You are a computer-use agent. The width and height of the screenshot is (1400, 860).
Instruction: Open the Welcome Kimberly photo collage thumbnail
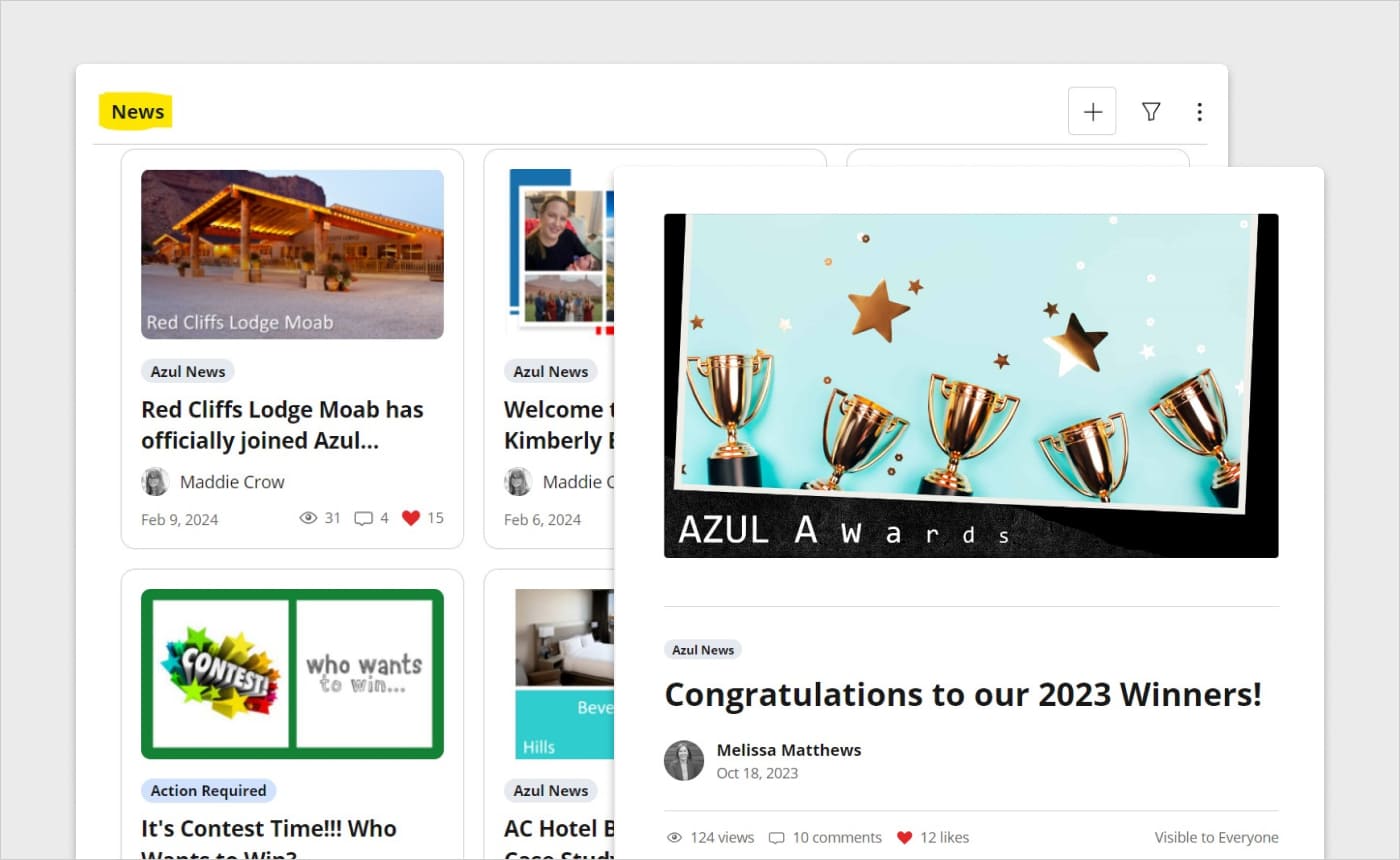(x=559, y=254)
